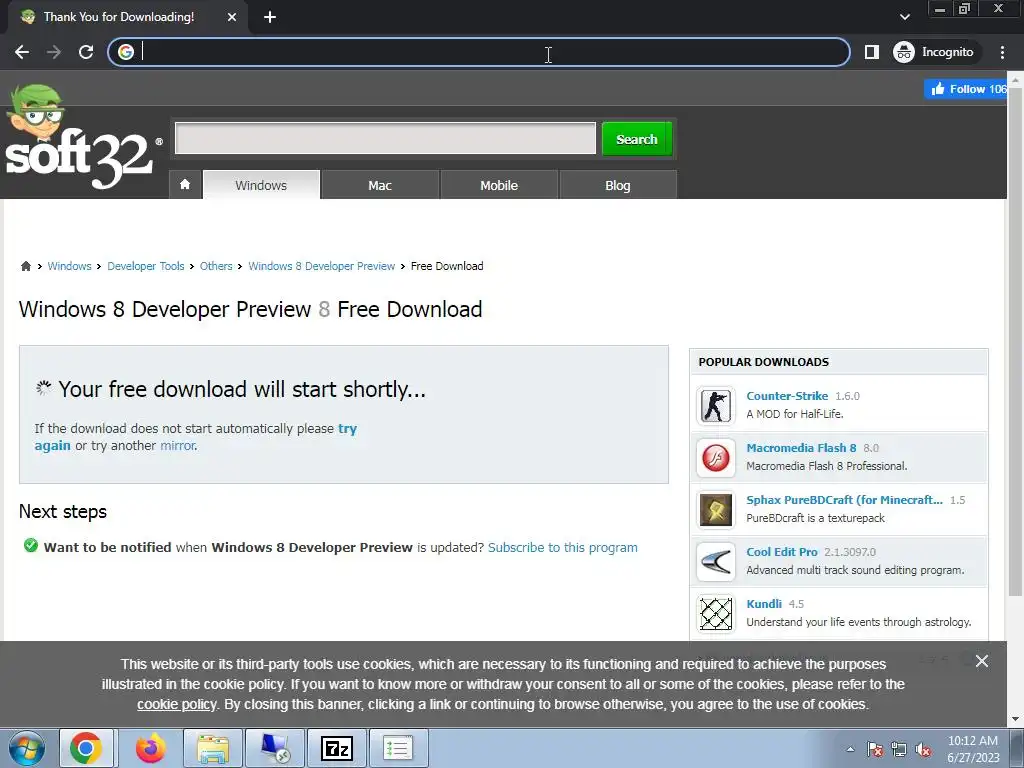Close the cookie notice banner
The height and width of the screenshot is (768, 1024).
(x=982, y=661)
